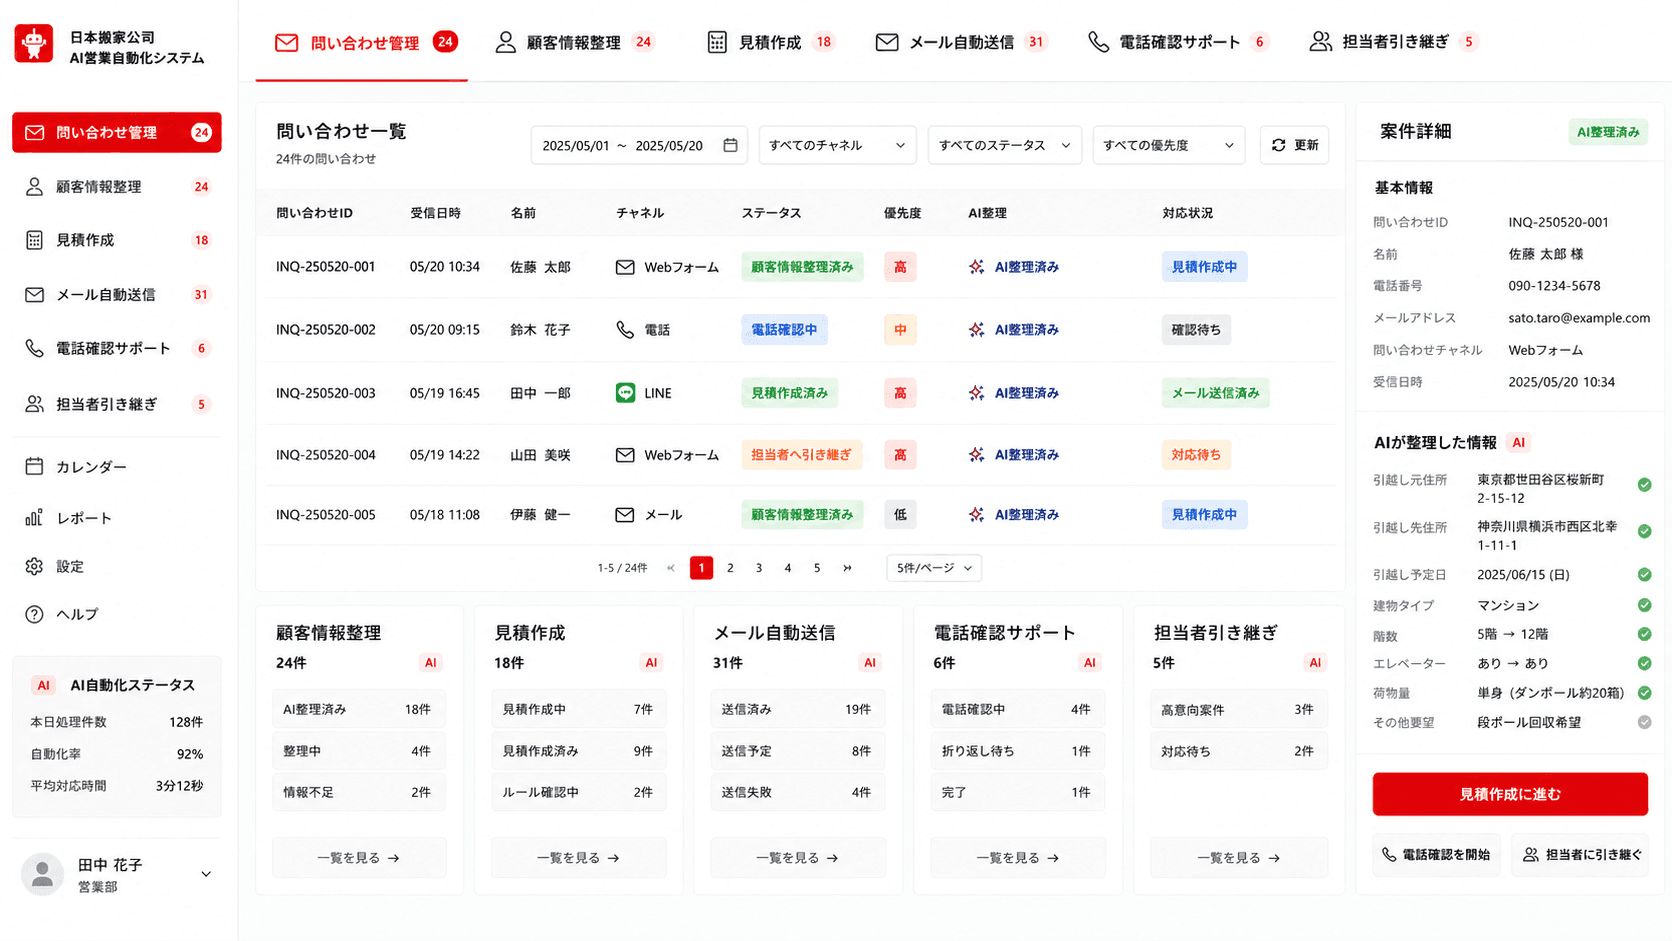This screenshot has height=941, width=1672.
Task: Go to the last page with » arrow
Action: click(x=847, y=568)
